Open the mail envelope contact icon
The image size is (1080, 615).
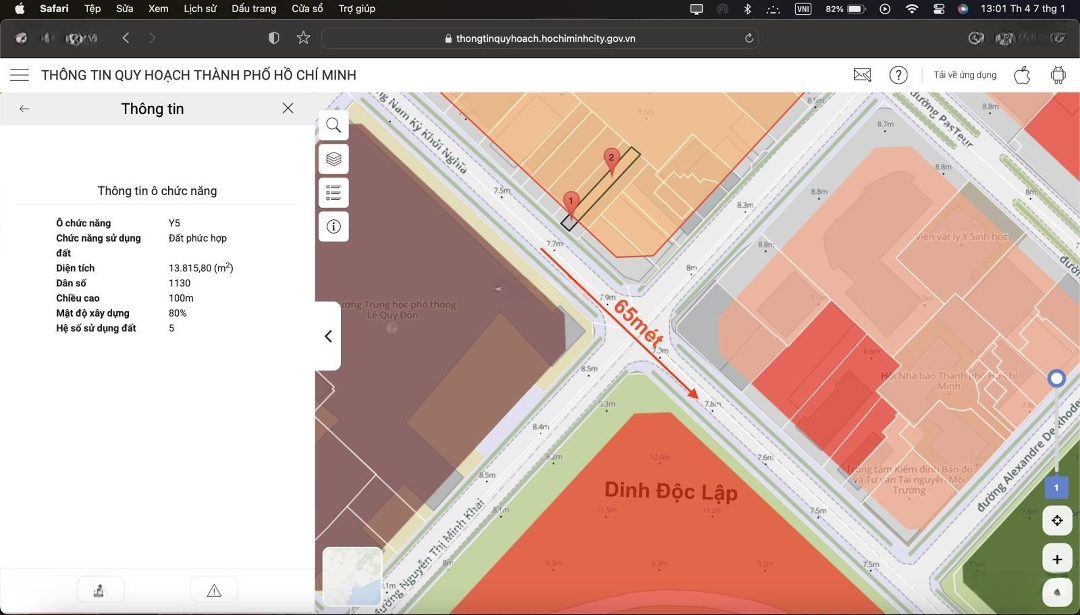coord(862,75)
